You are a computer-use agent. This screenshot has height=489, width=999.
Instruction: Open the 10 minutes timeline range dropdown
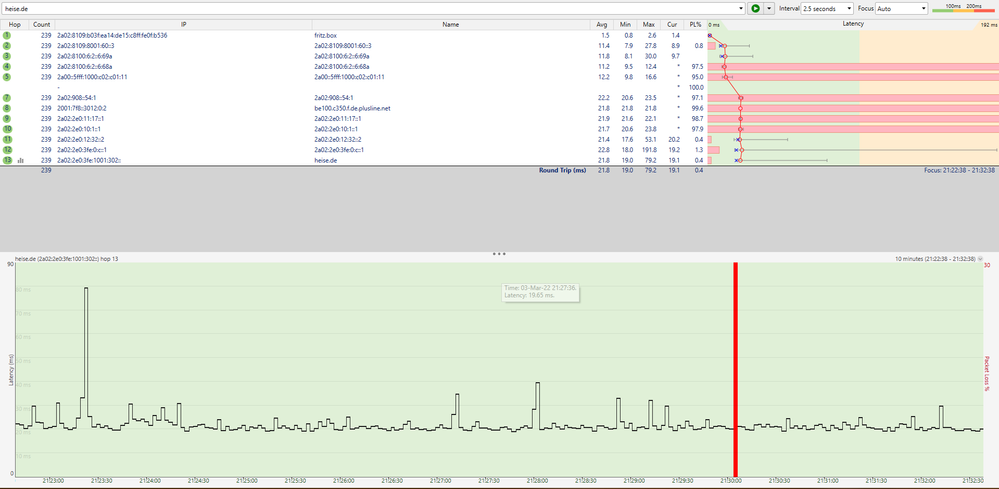coord(980,259)
